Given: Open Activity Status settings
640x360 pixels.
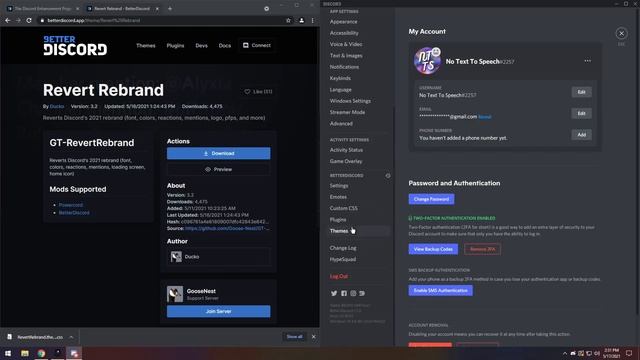Looking at the screenshot, I should tap(346, 150).
